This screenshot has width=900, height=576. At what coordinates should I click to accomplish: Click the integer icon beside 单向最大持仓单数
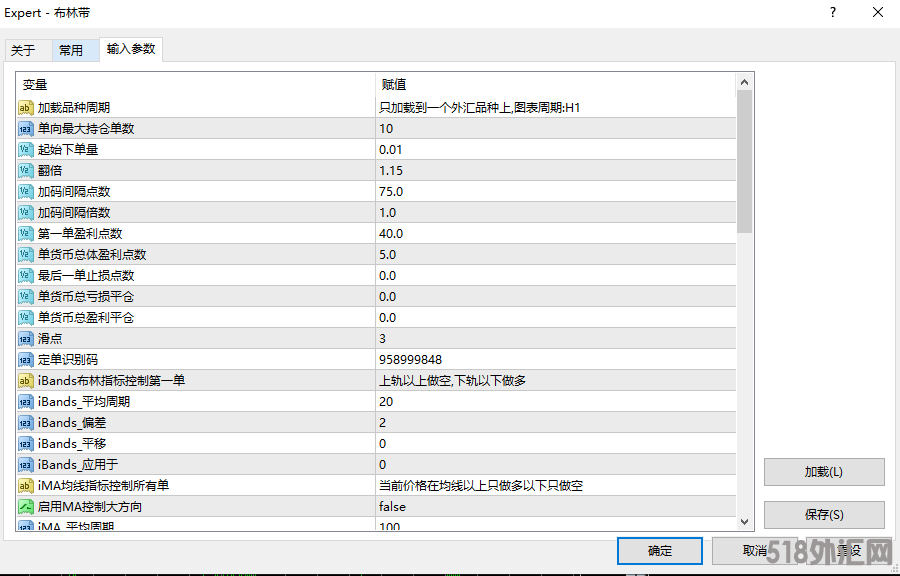pyautogui.click(x=26, y=129)
